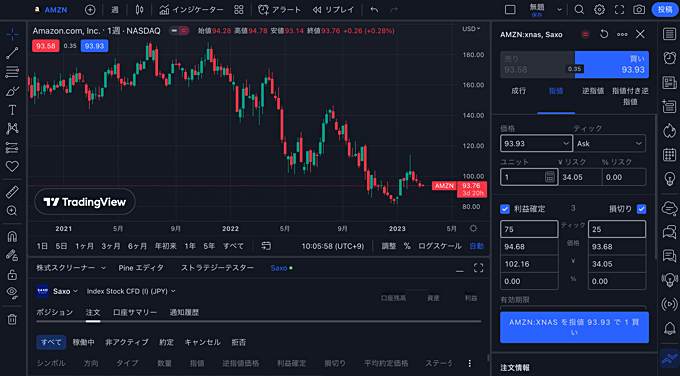Toggle lock all drawings
The width and height of the screenshot is (680, 376).
[x=12, y=275]
